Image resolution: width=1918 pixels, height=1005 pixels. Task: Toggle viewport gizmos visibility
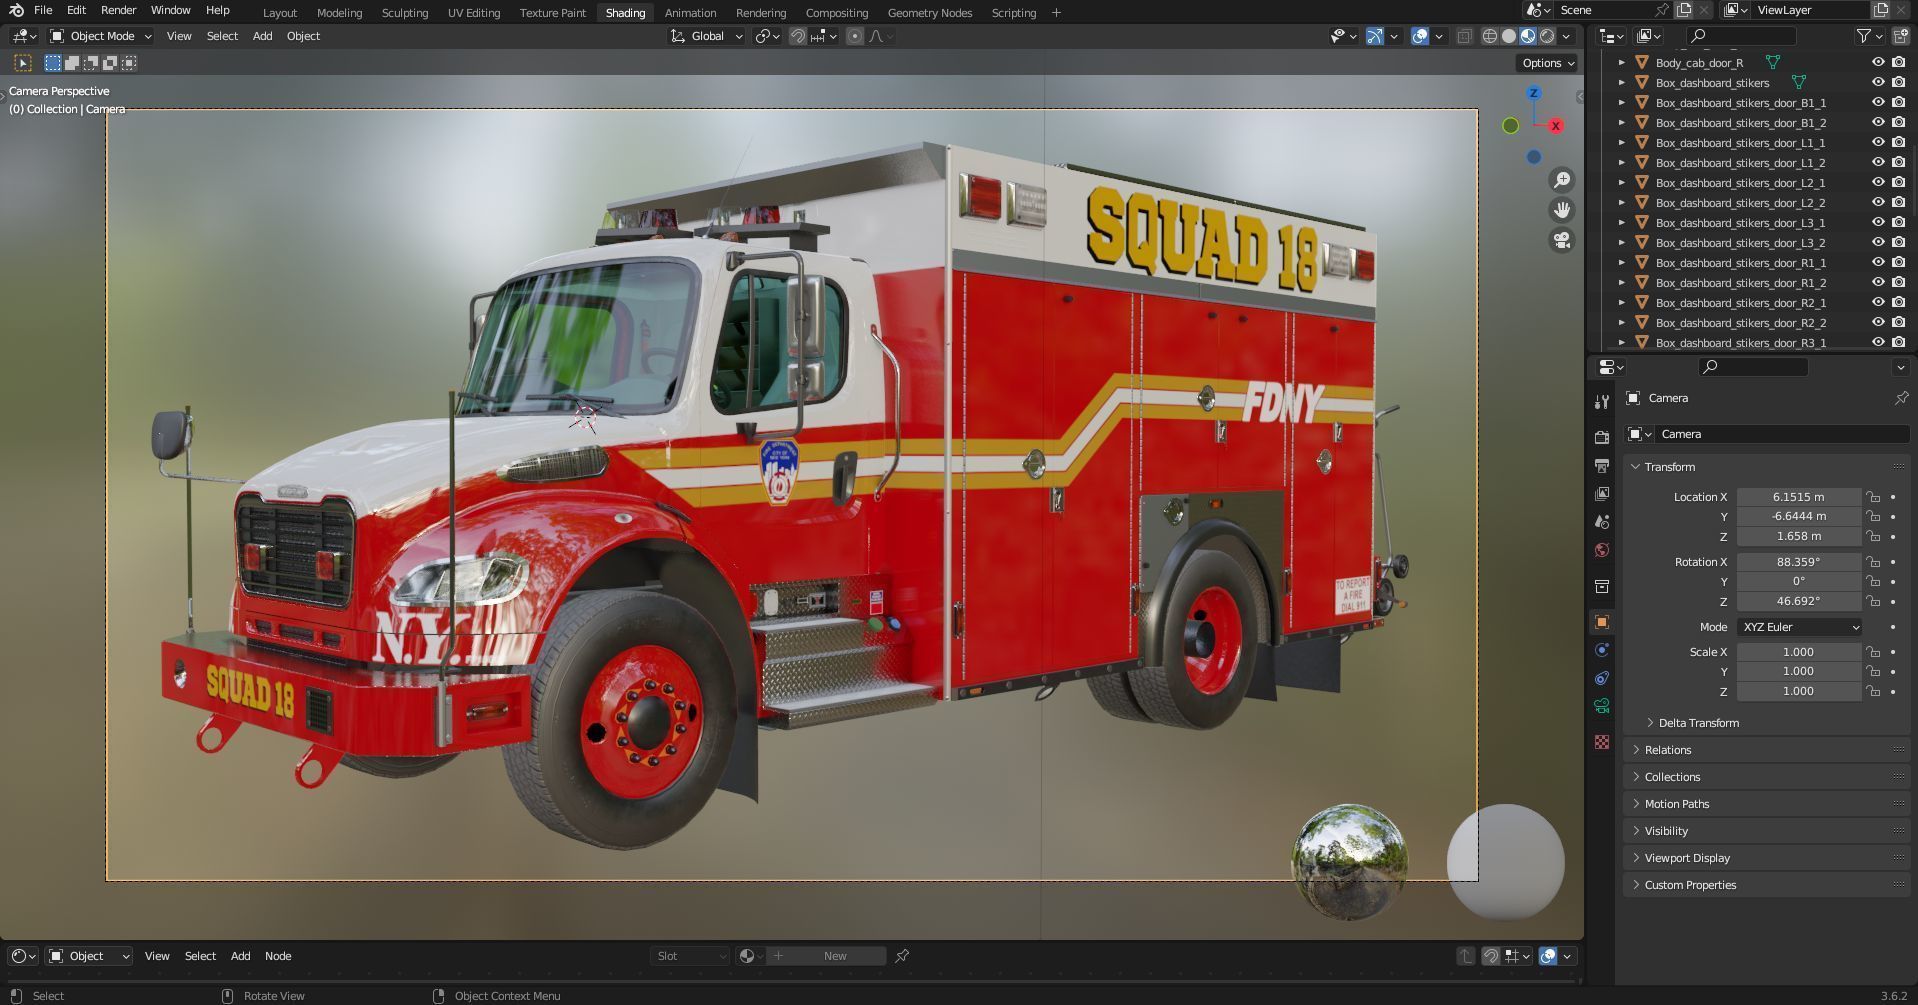(x=1375, y=36)
